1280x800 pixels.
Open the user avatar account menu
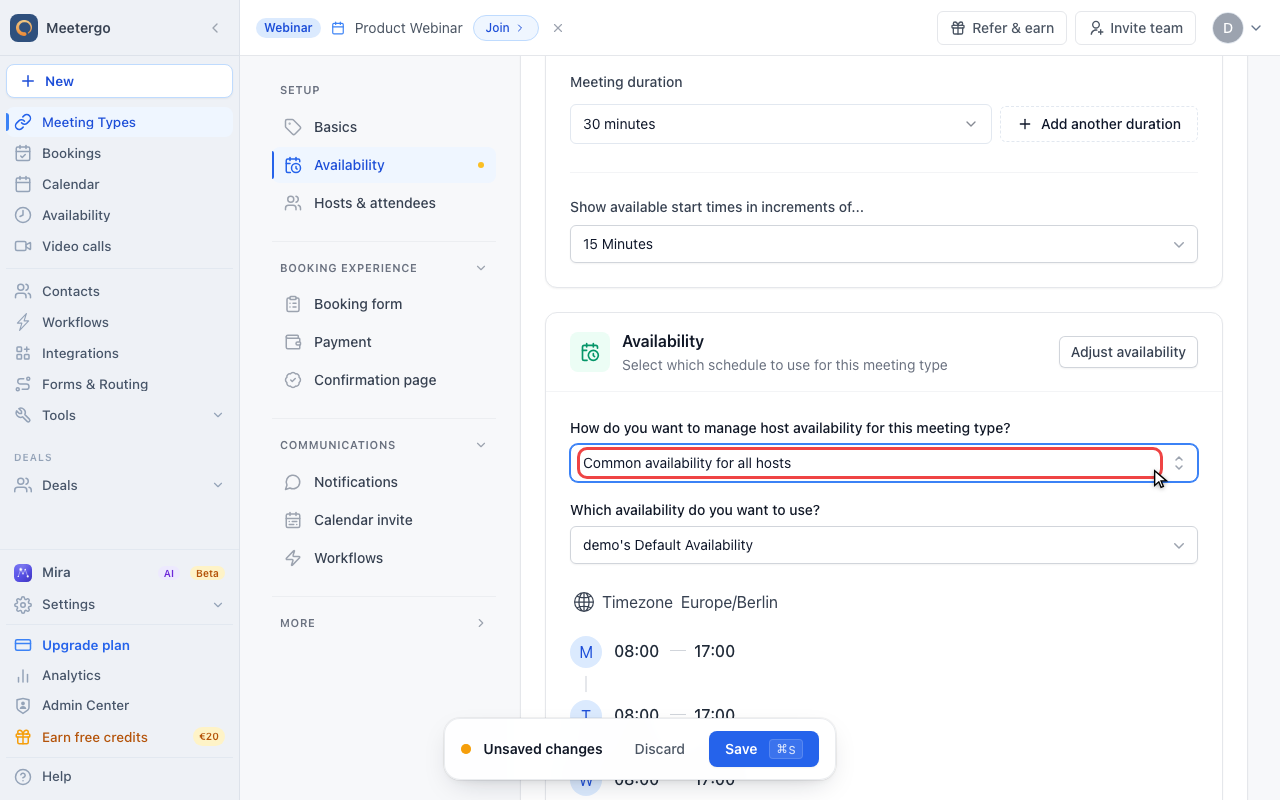pyautogui.click(x=1238, y=28)
